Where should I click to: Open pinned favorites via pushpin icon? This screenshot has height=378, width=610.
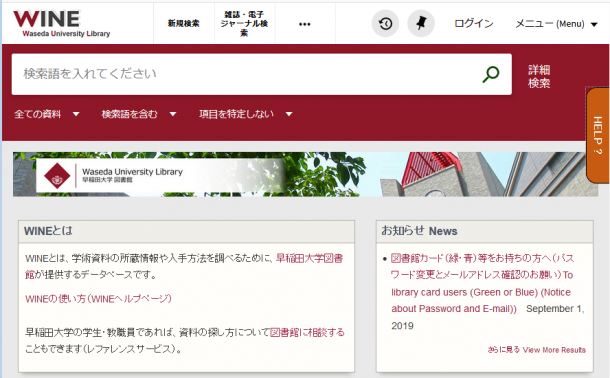click(x=421, y=24)
